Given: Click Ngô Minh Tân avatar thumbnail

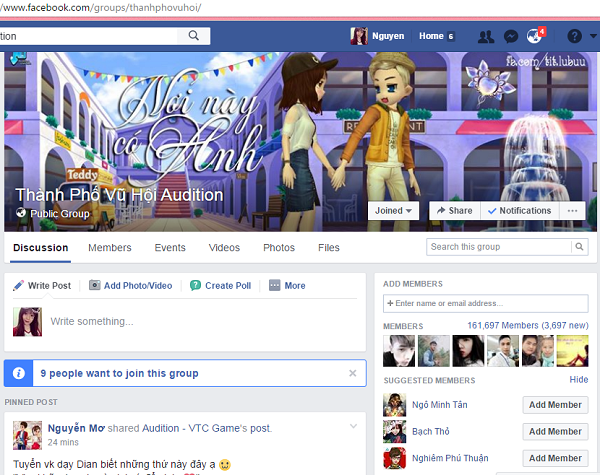Looking at the screenshot, I should [395, 405].
